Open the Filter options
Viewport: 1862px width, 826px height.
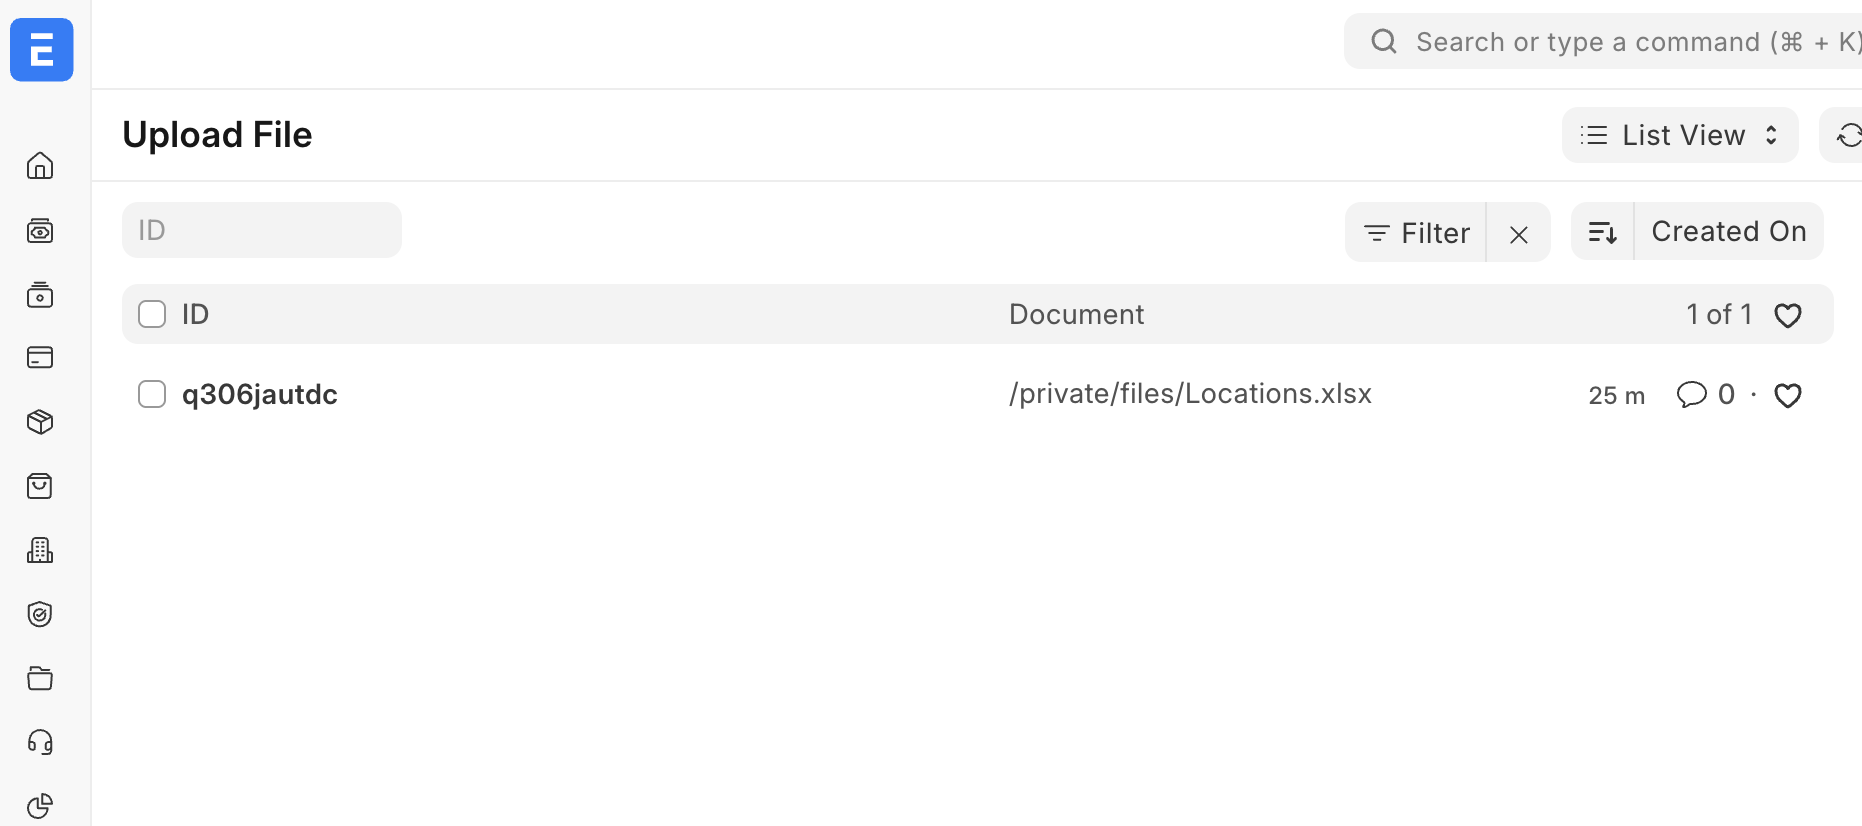[1416, 233]
